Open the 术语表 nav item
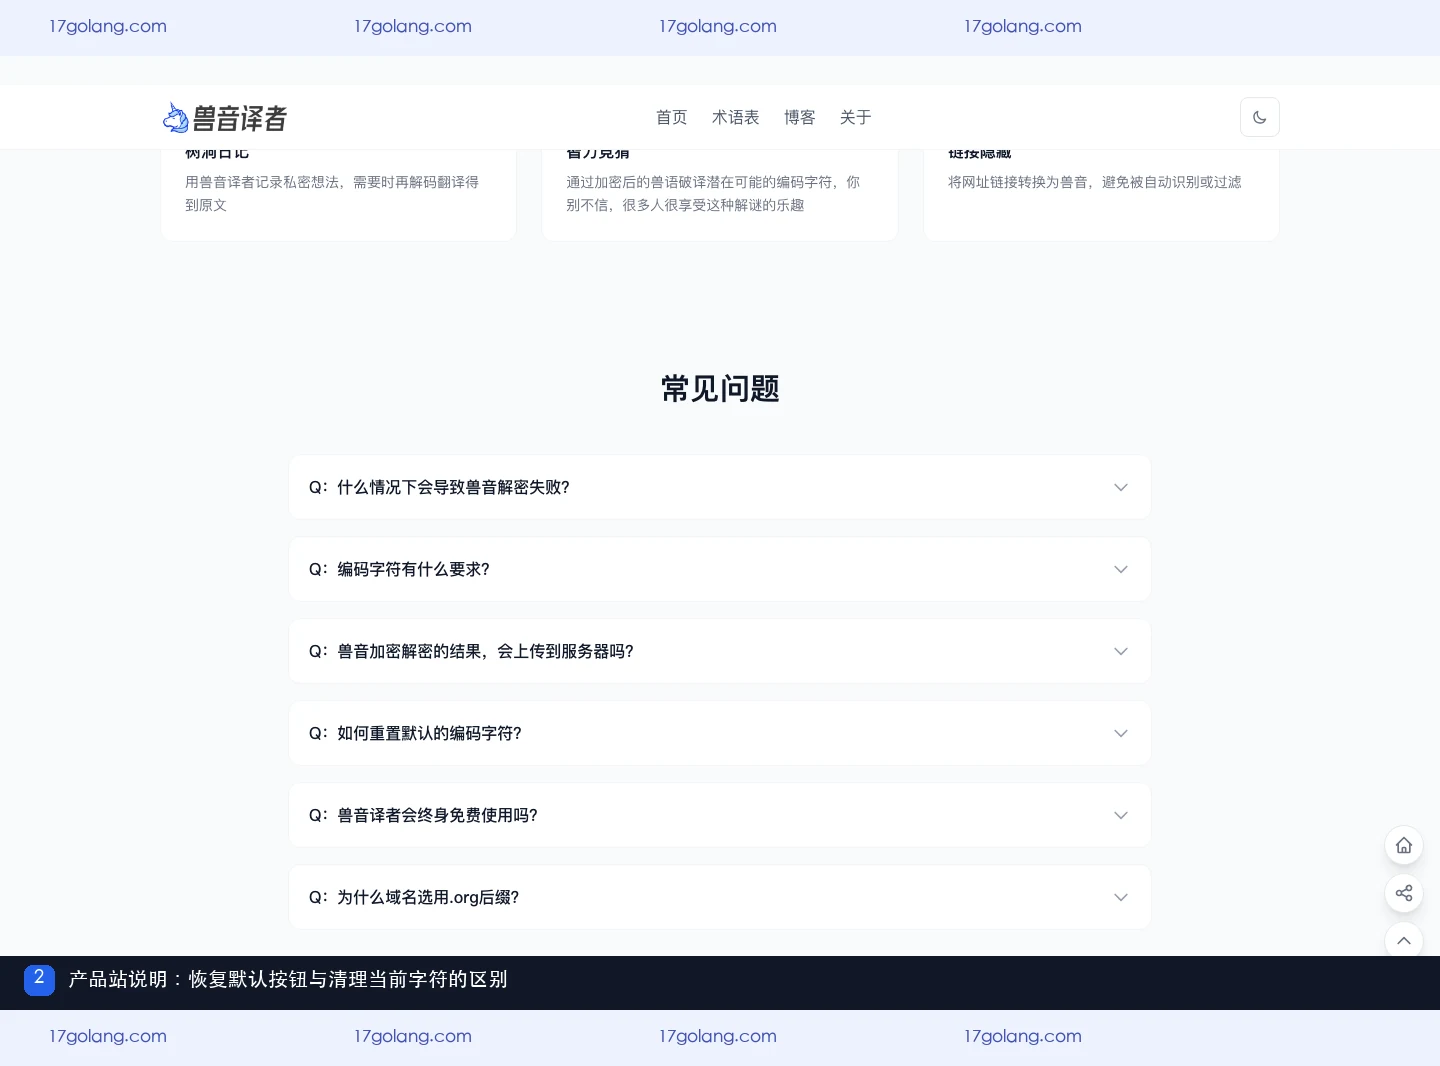This screenshot has height=1066, width=1440. click(736, 117)
